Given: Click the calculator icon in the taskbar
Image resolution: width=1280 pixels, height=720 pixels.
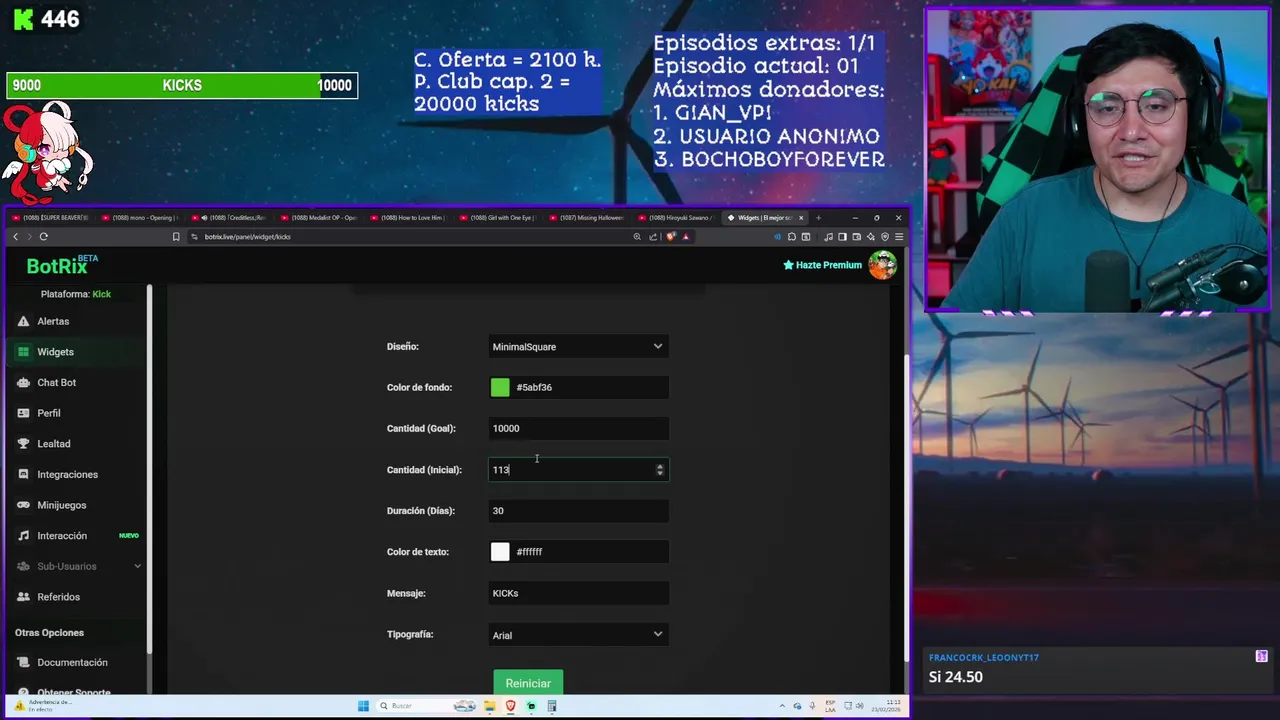Looking at the screenshot, I should [552, 706].
